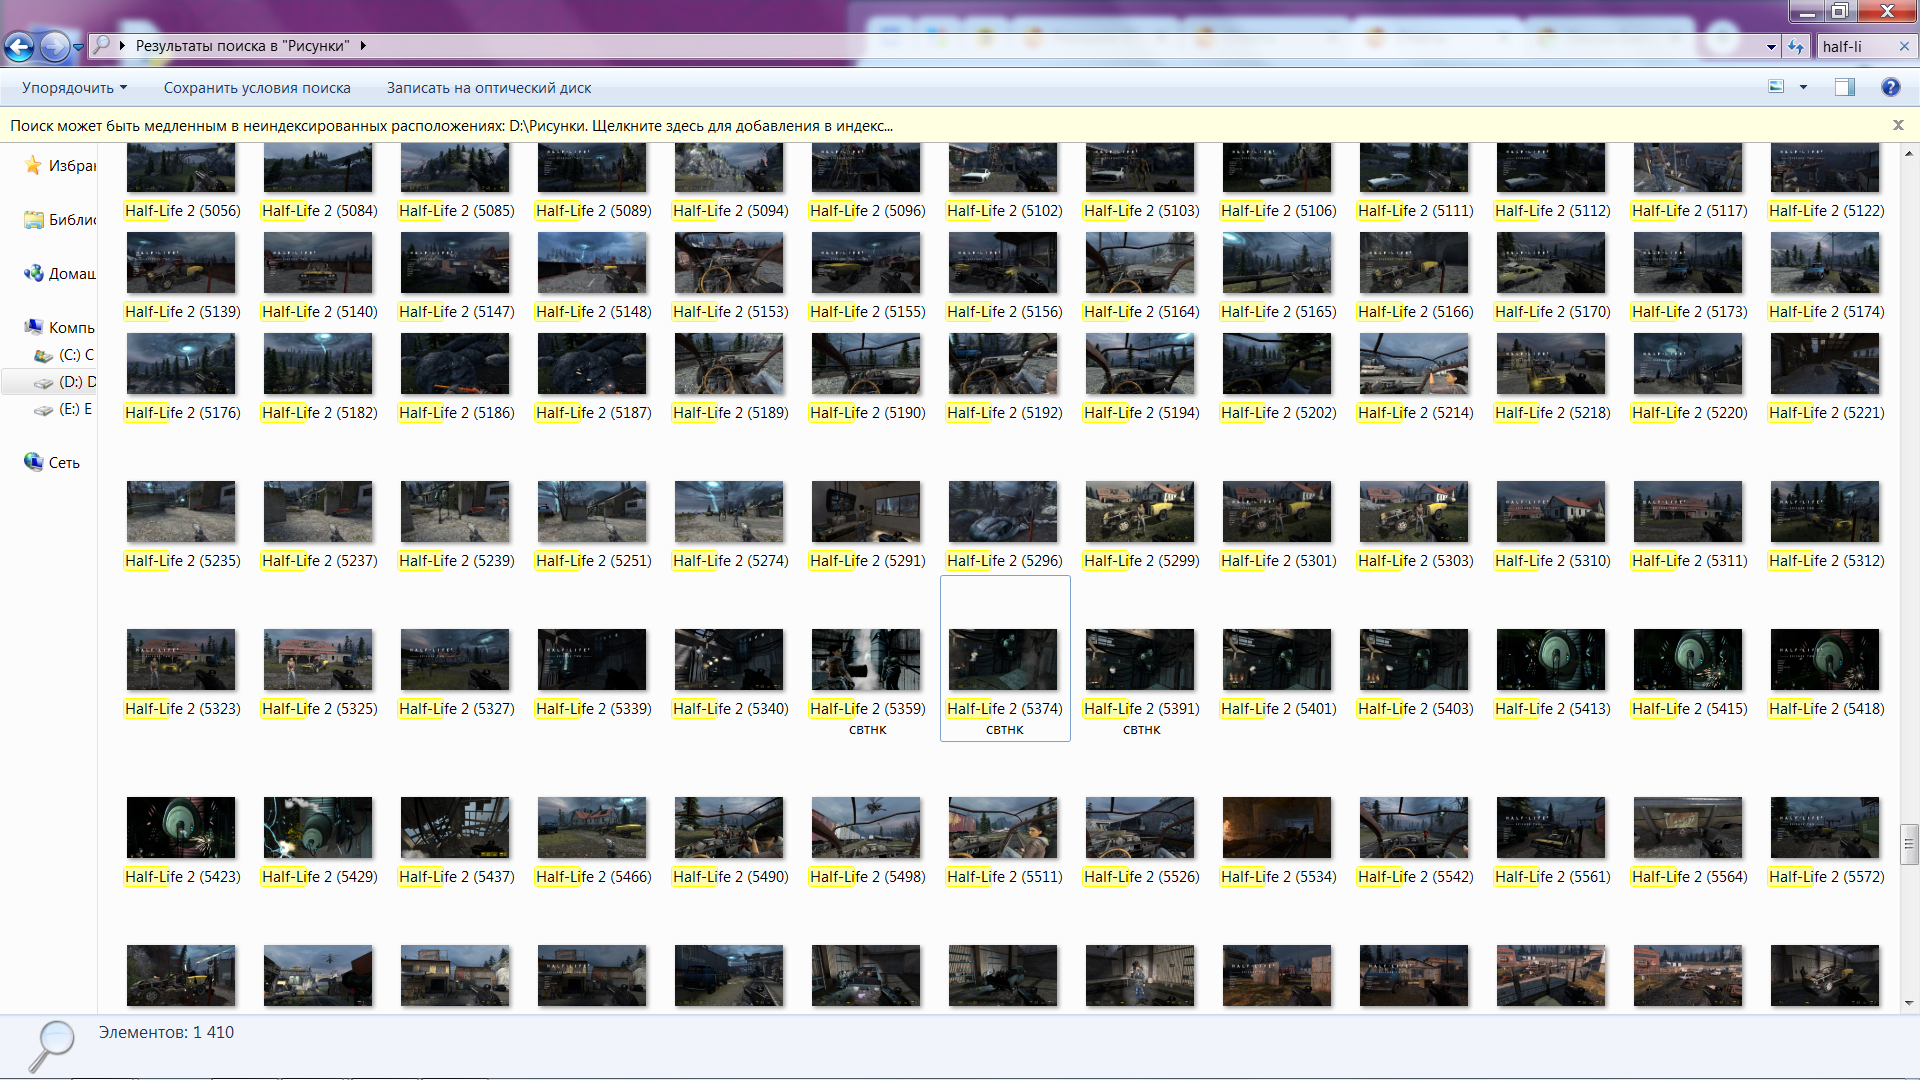Toggle the preview pane

[x=1844, y=87]
